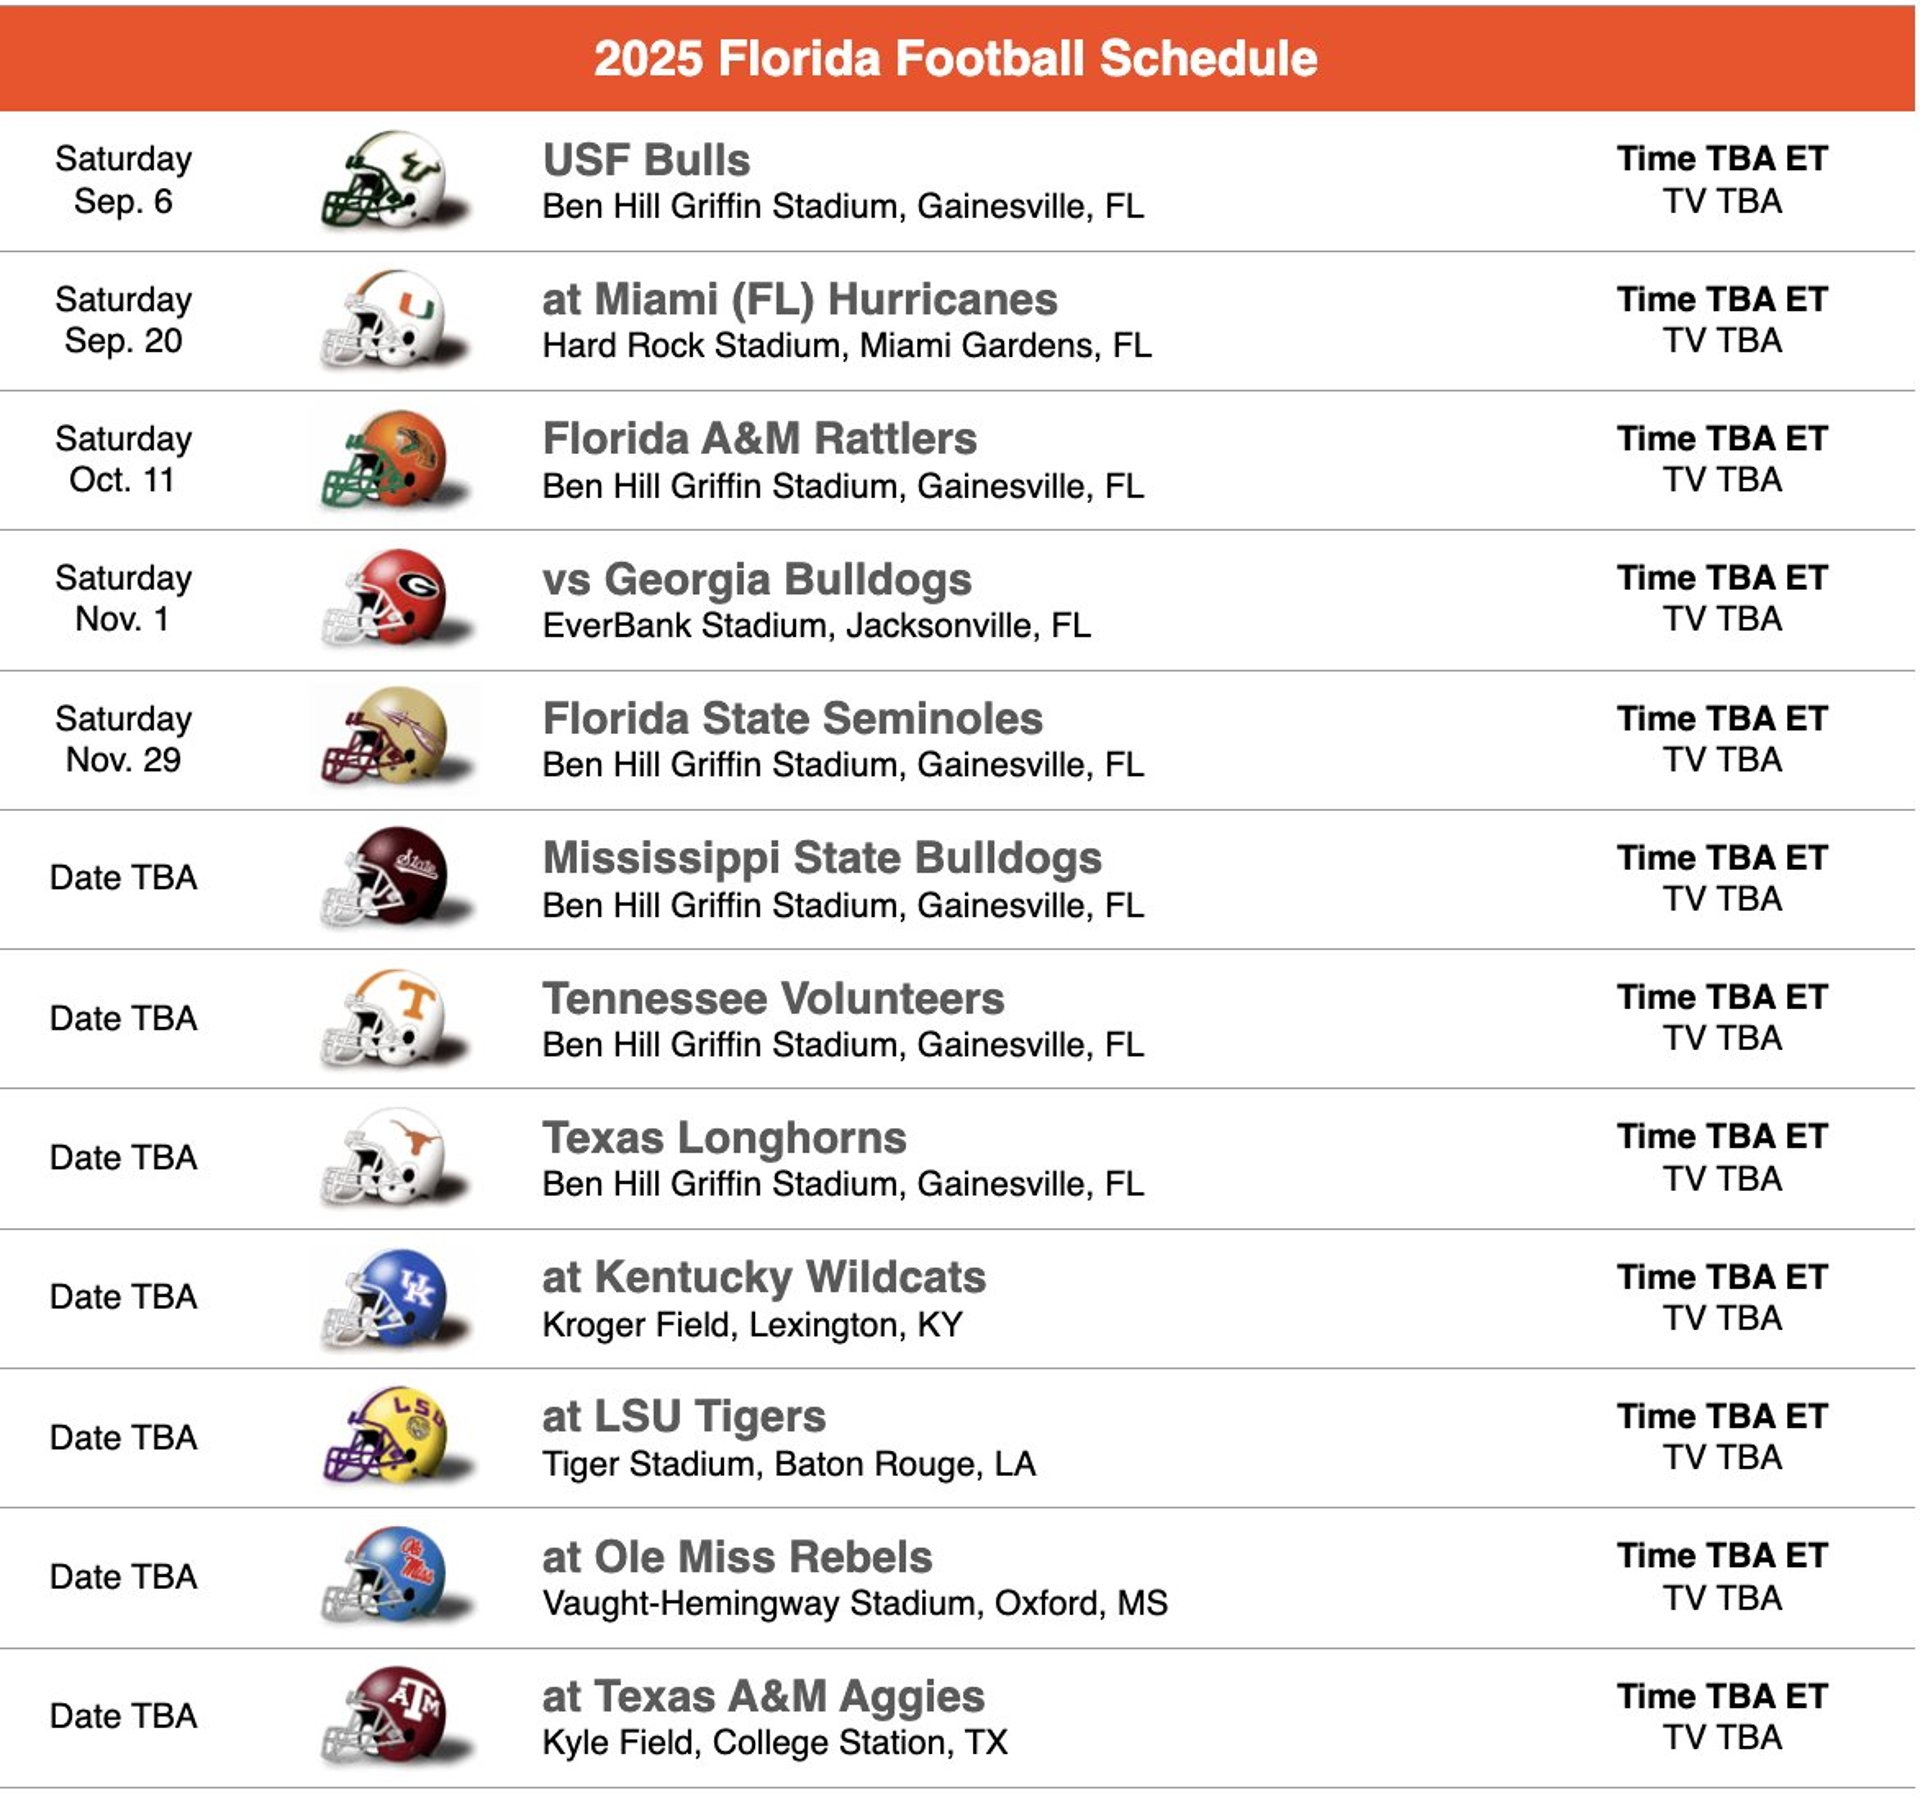Viewport: 1920px width, 1795px height.
Task: Select the Tennessee Volunteers helmet icon
Action: [394, 1018]
